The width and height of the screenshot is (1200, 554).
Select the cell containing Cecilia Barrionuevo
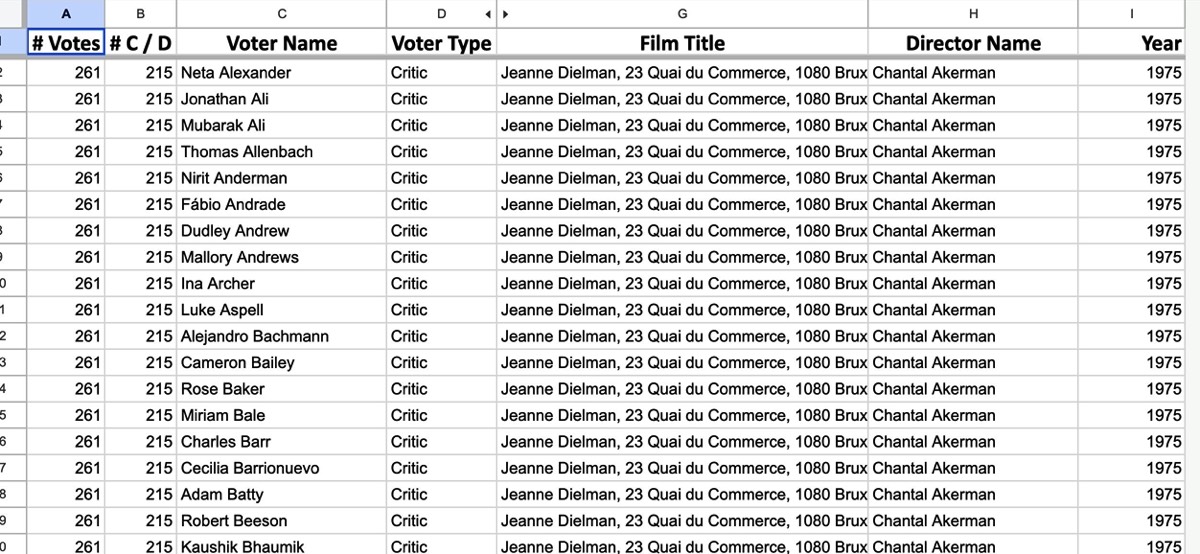282,468
